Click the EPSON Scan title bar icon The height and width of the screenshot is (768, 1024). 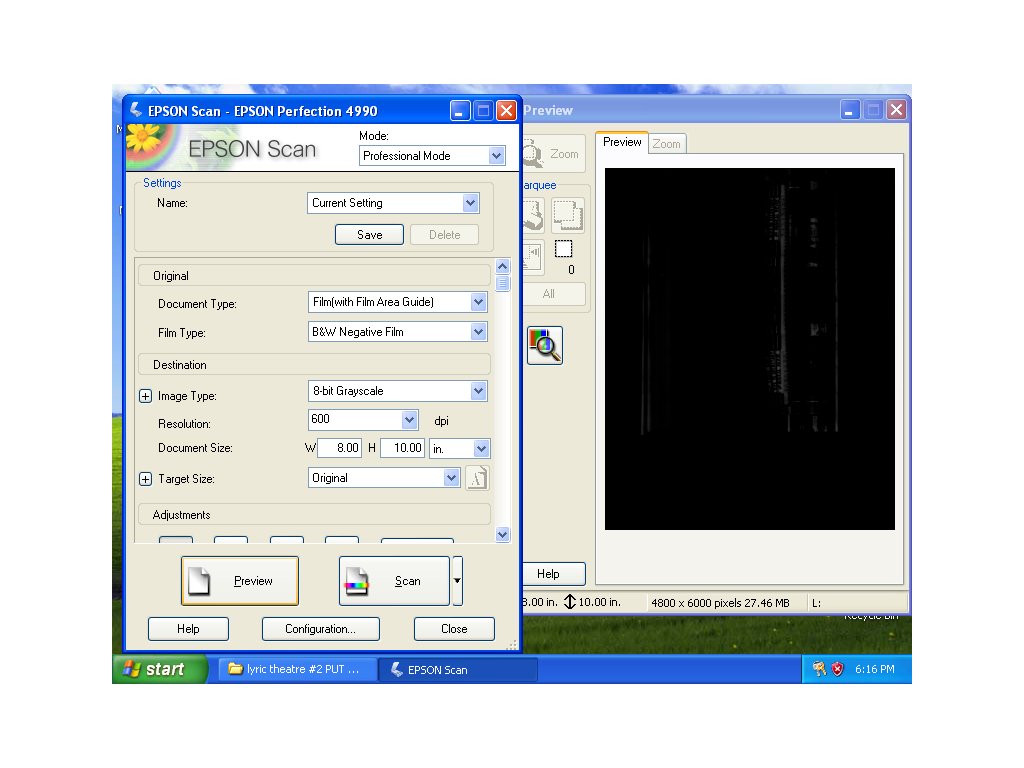point(136,110)
